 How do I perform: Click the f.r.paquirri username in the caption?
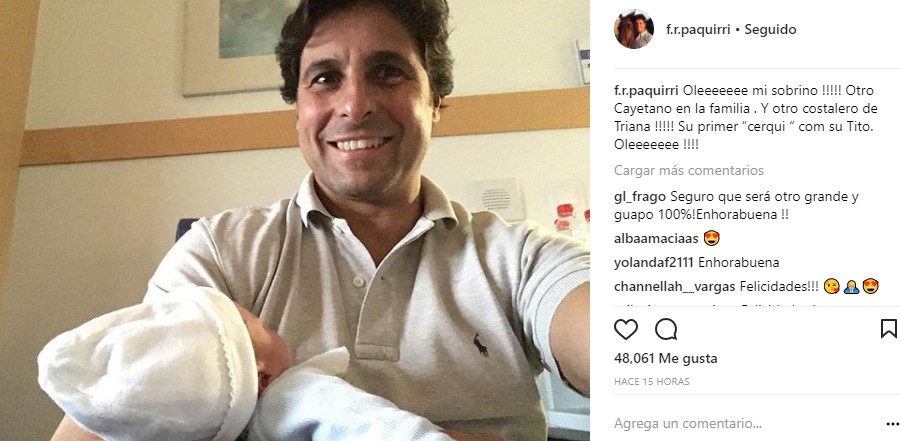tap(646, 91)
